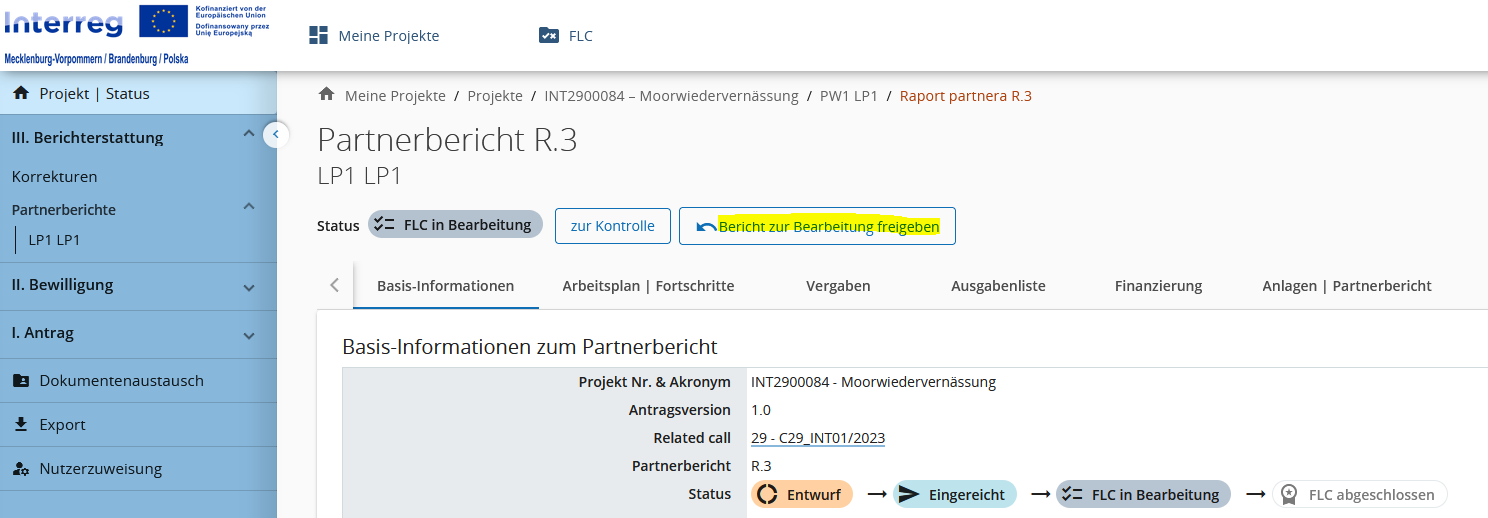Viewport: 1488px width, 518px height.
Task: Collapse the Partnerberichte submenu
Action: click(x=249, y=207)
